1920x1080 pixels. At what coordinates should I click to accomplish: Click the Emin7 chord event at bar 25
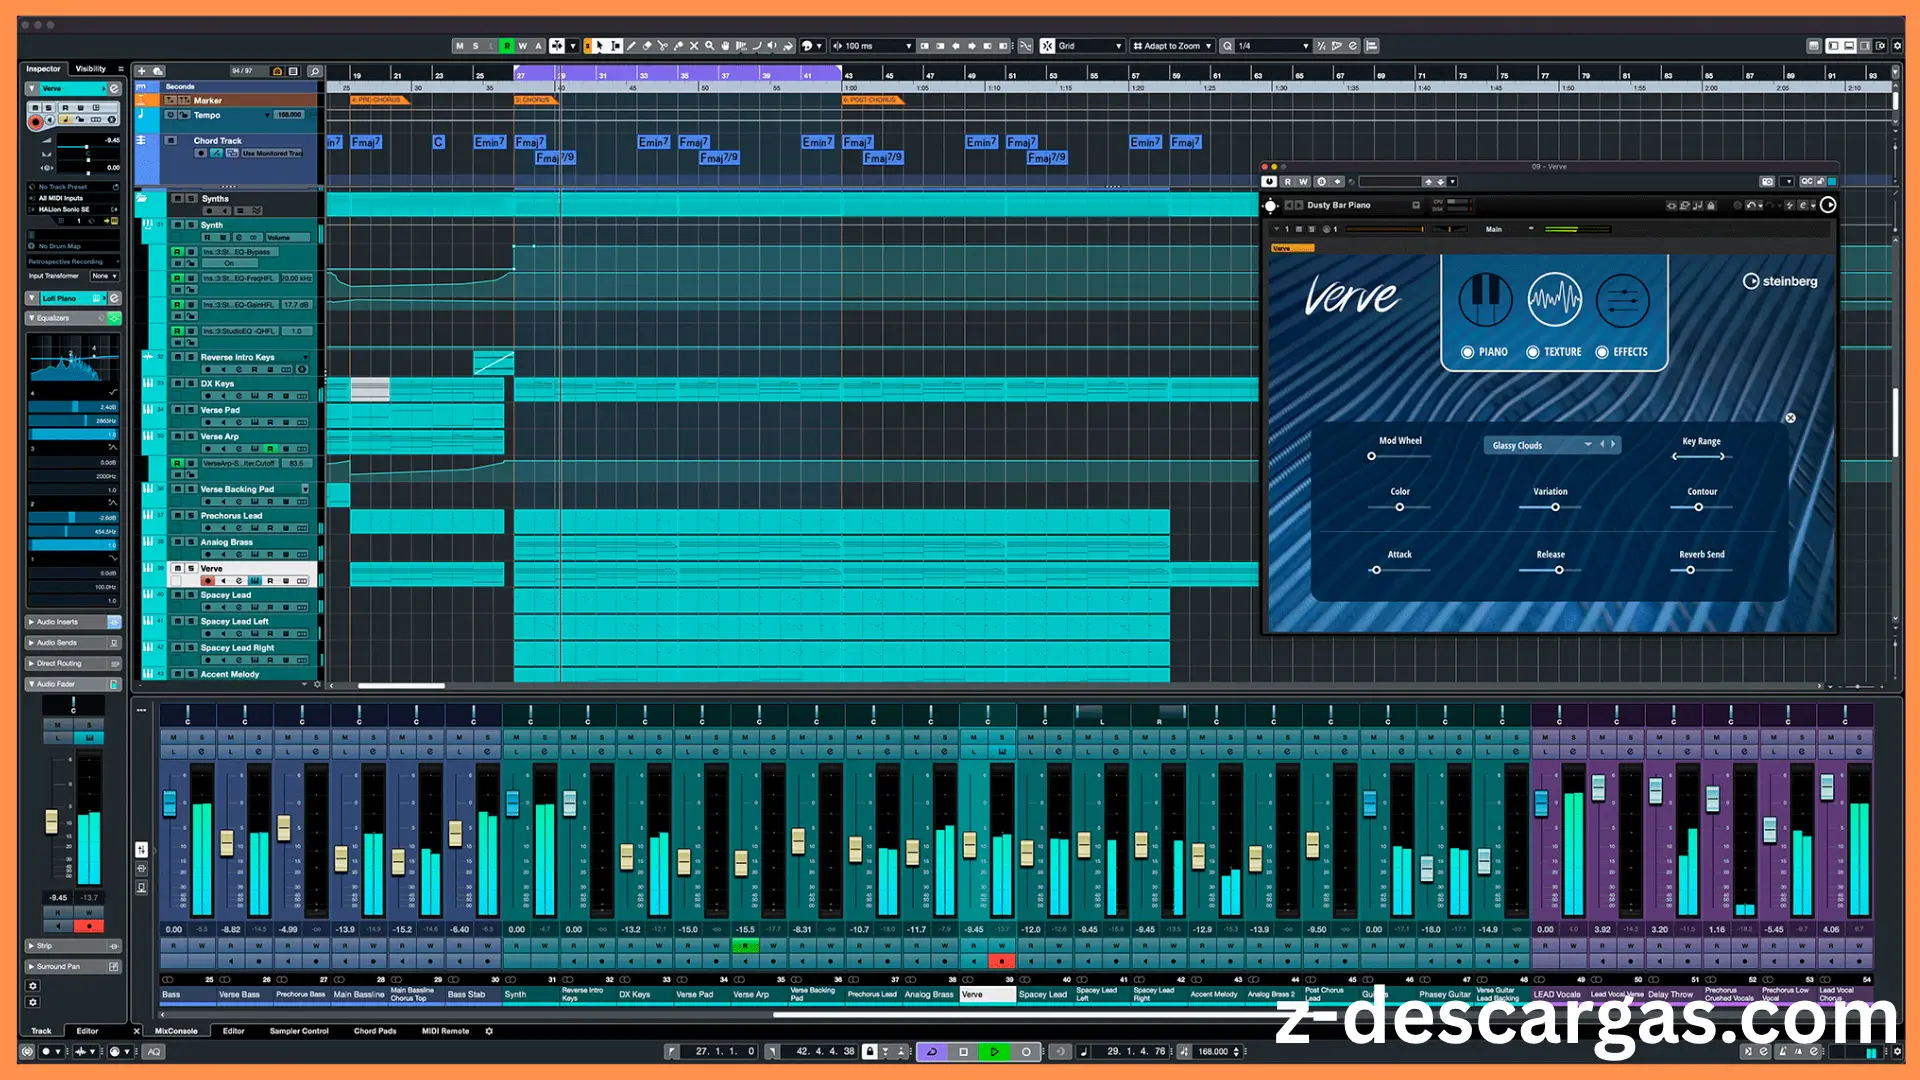(489, 142)
